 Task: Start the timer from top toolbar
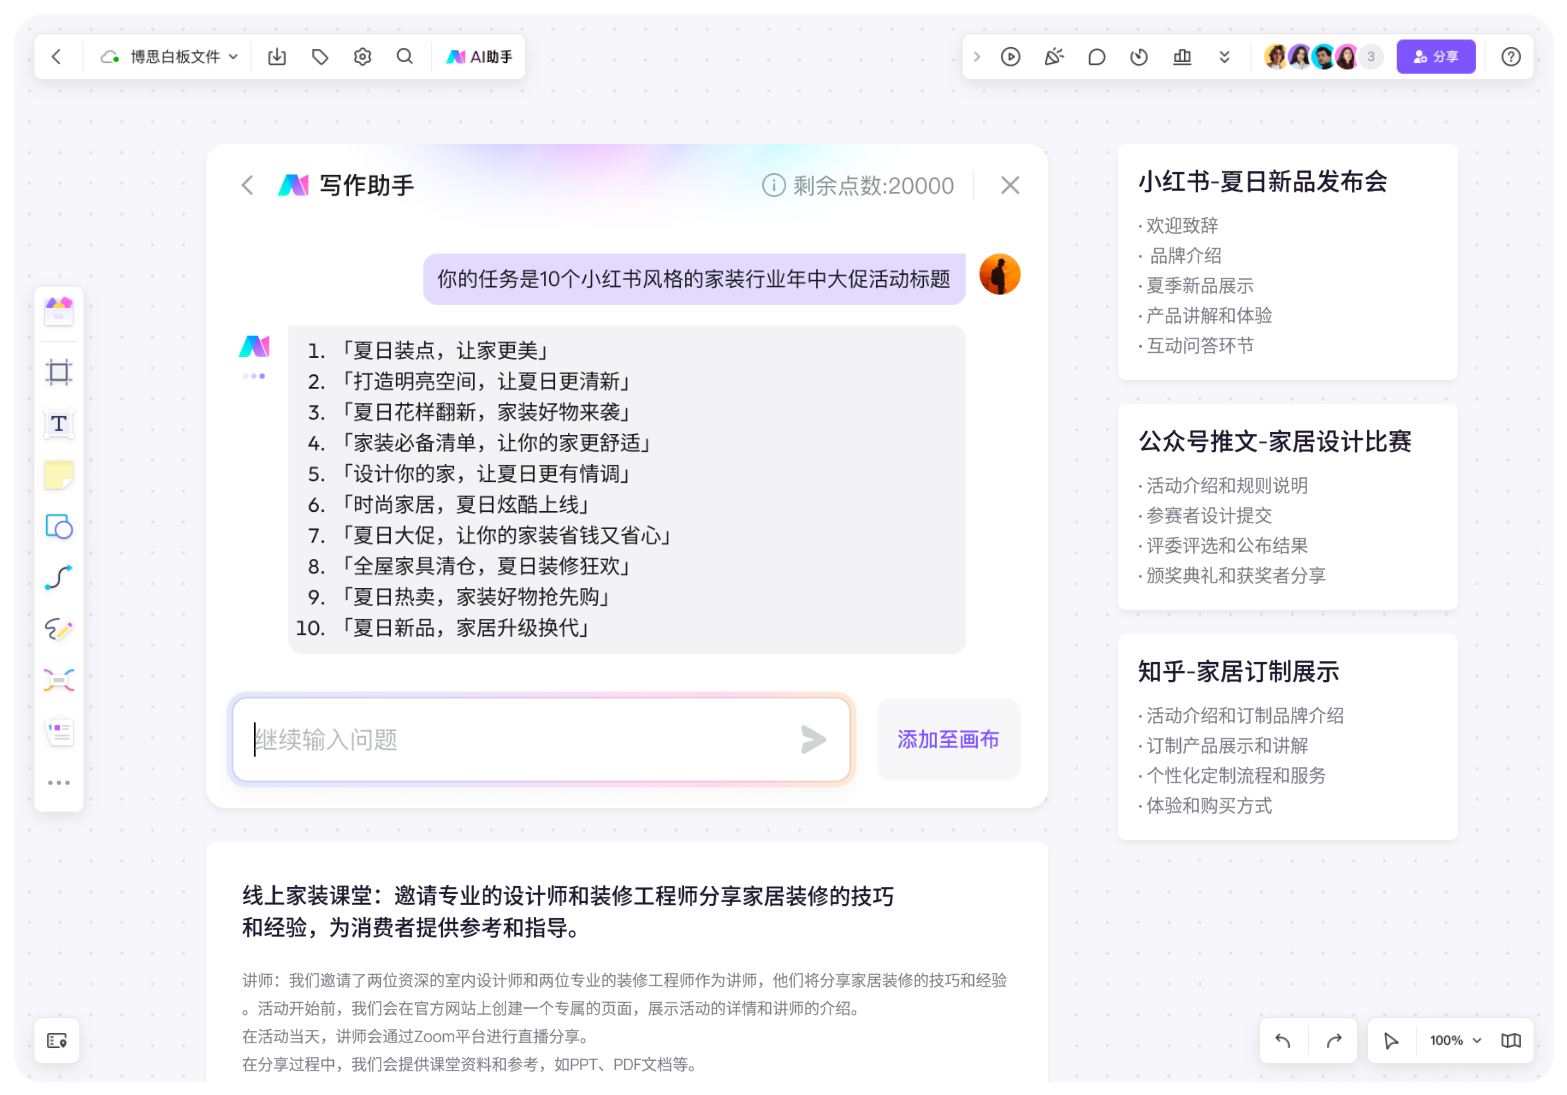click(1138, 57)
